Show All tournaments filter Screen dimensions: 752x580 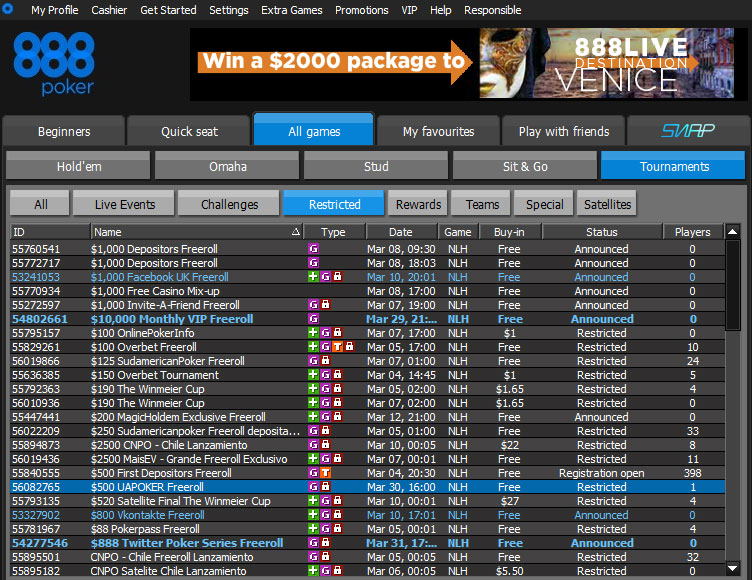(40, 204)
